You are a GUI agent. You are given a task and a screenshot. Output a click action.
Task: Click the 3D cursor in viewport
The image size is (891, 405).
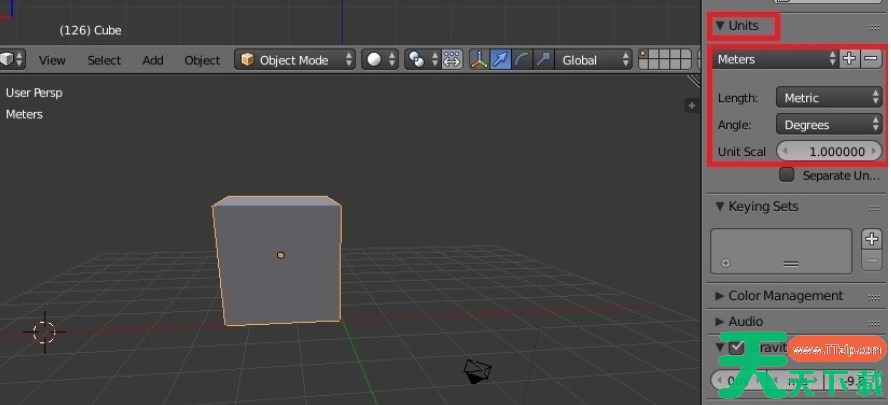click(44, 332)
